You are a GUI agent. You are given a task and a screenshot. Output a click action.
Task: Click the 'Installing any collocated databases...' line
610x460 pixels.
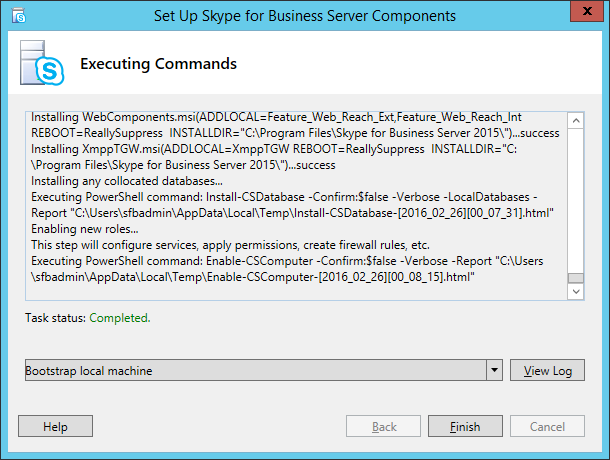point(127,181)
